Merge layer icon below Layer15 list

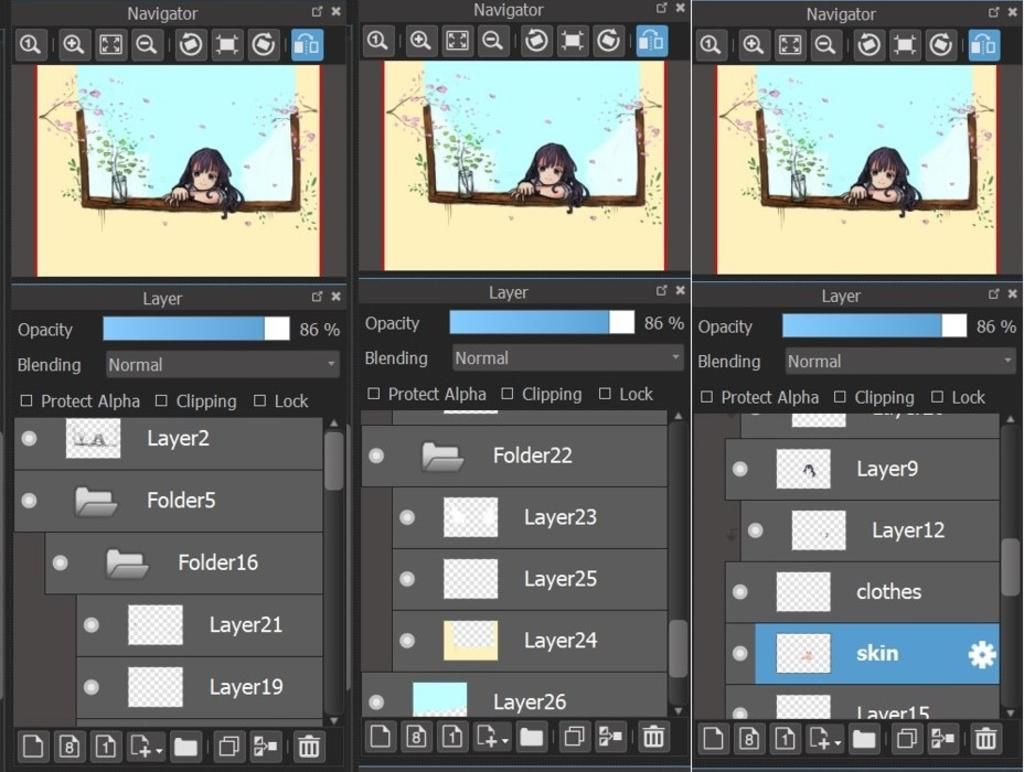point(943,739)
